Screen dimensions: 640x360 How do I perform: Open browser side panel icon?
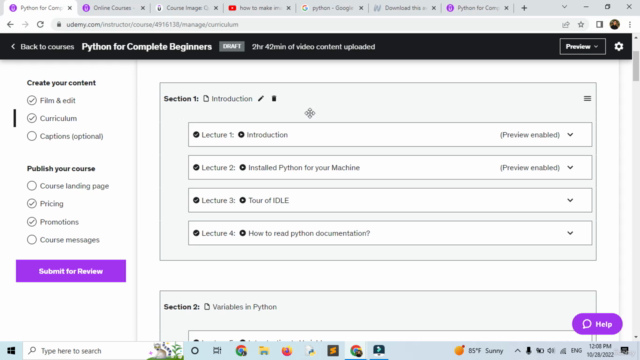599,24
